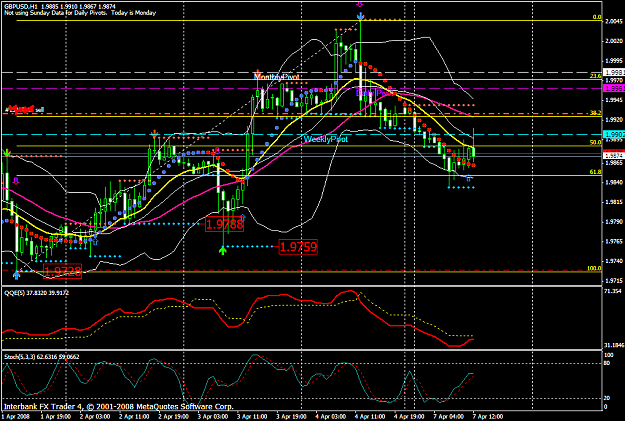
Task: Click 80 on the Stochastic scale
Action: click(607, 363)
